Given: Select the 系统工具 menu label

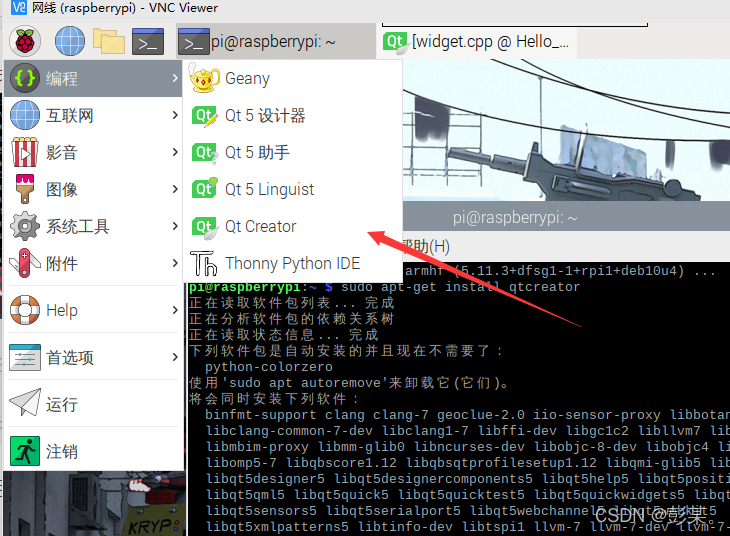Looking at the screenshot, I should tap(77, 226).
